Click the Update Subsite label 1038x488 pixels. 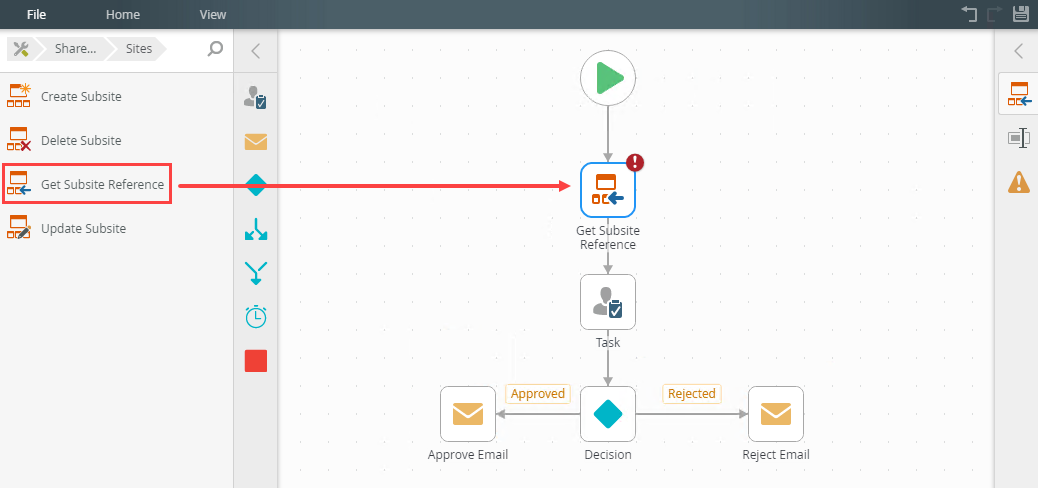click(x=83, y=228)
